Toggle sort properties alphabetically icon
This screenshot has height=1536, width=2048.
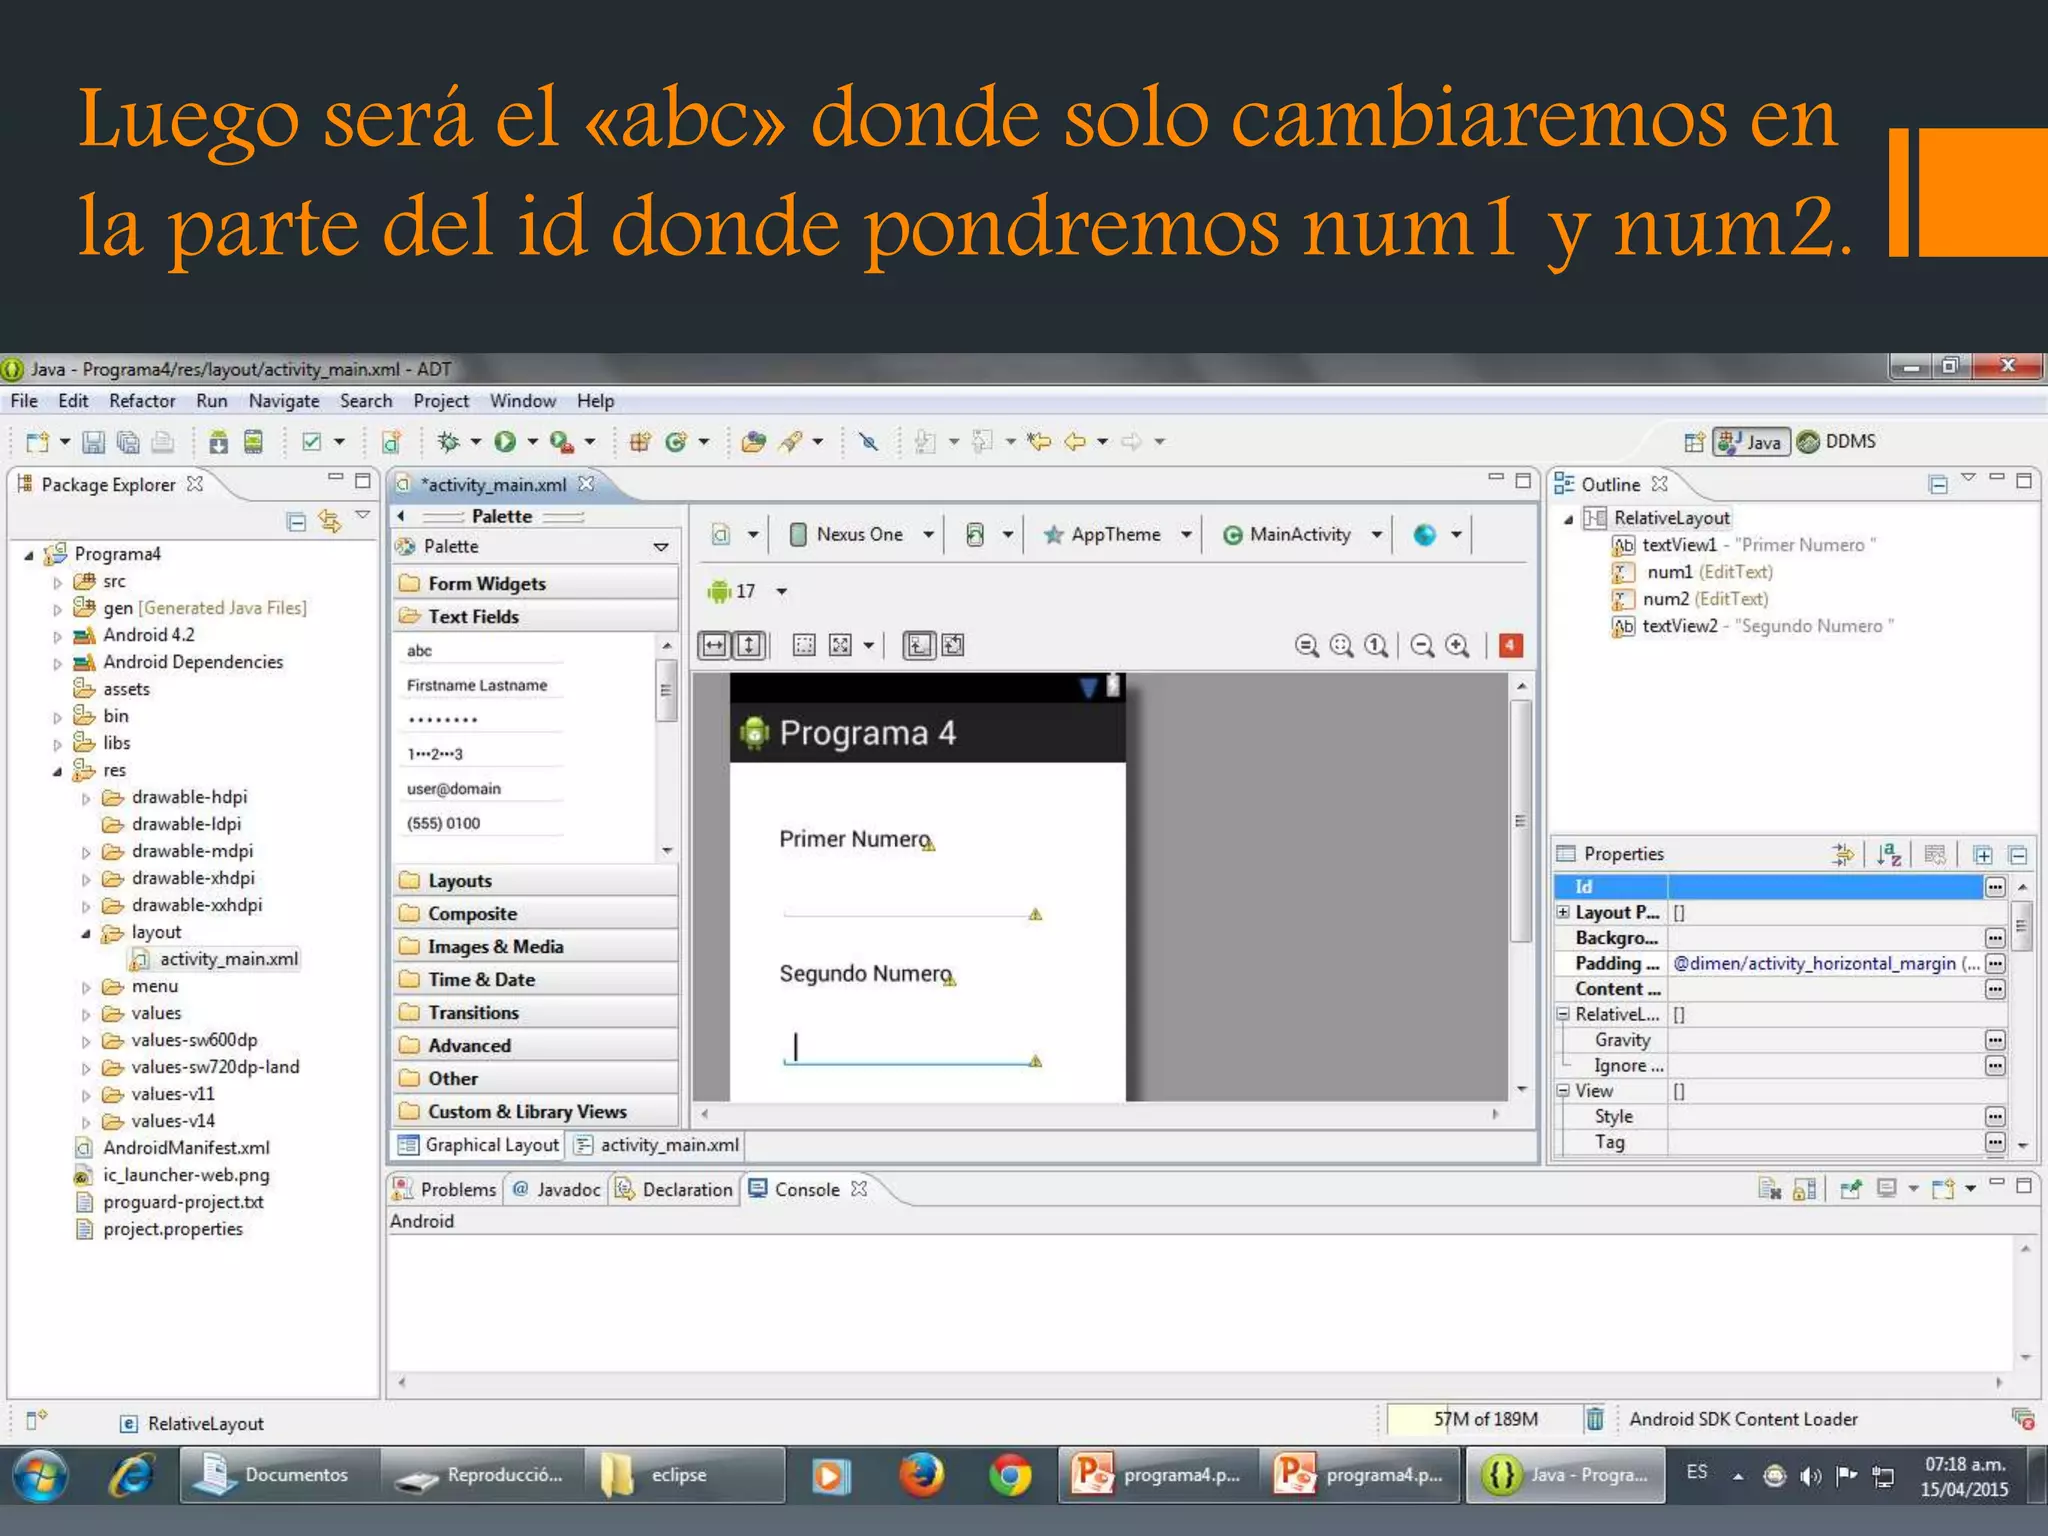(1888, 854)
